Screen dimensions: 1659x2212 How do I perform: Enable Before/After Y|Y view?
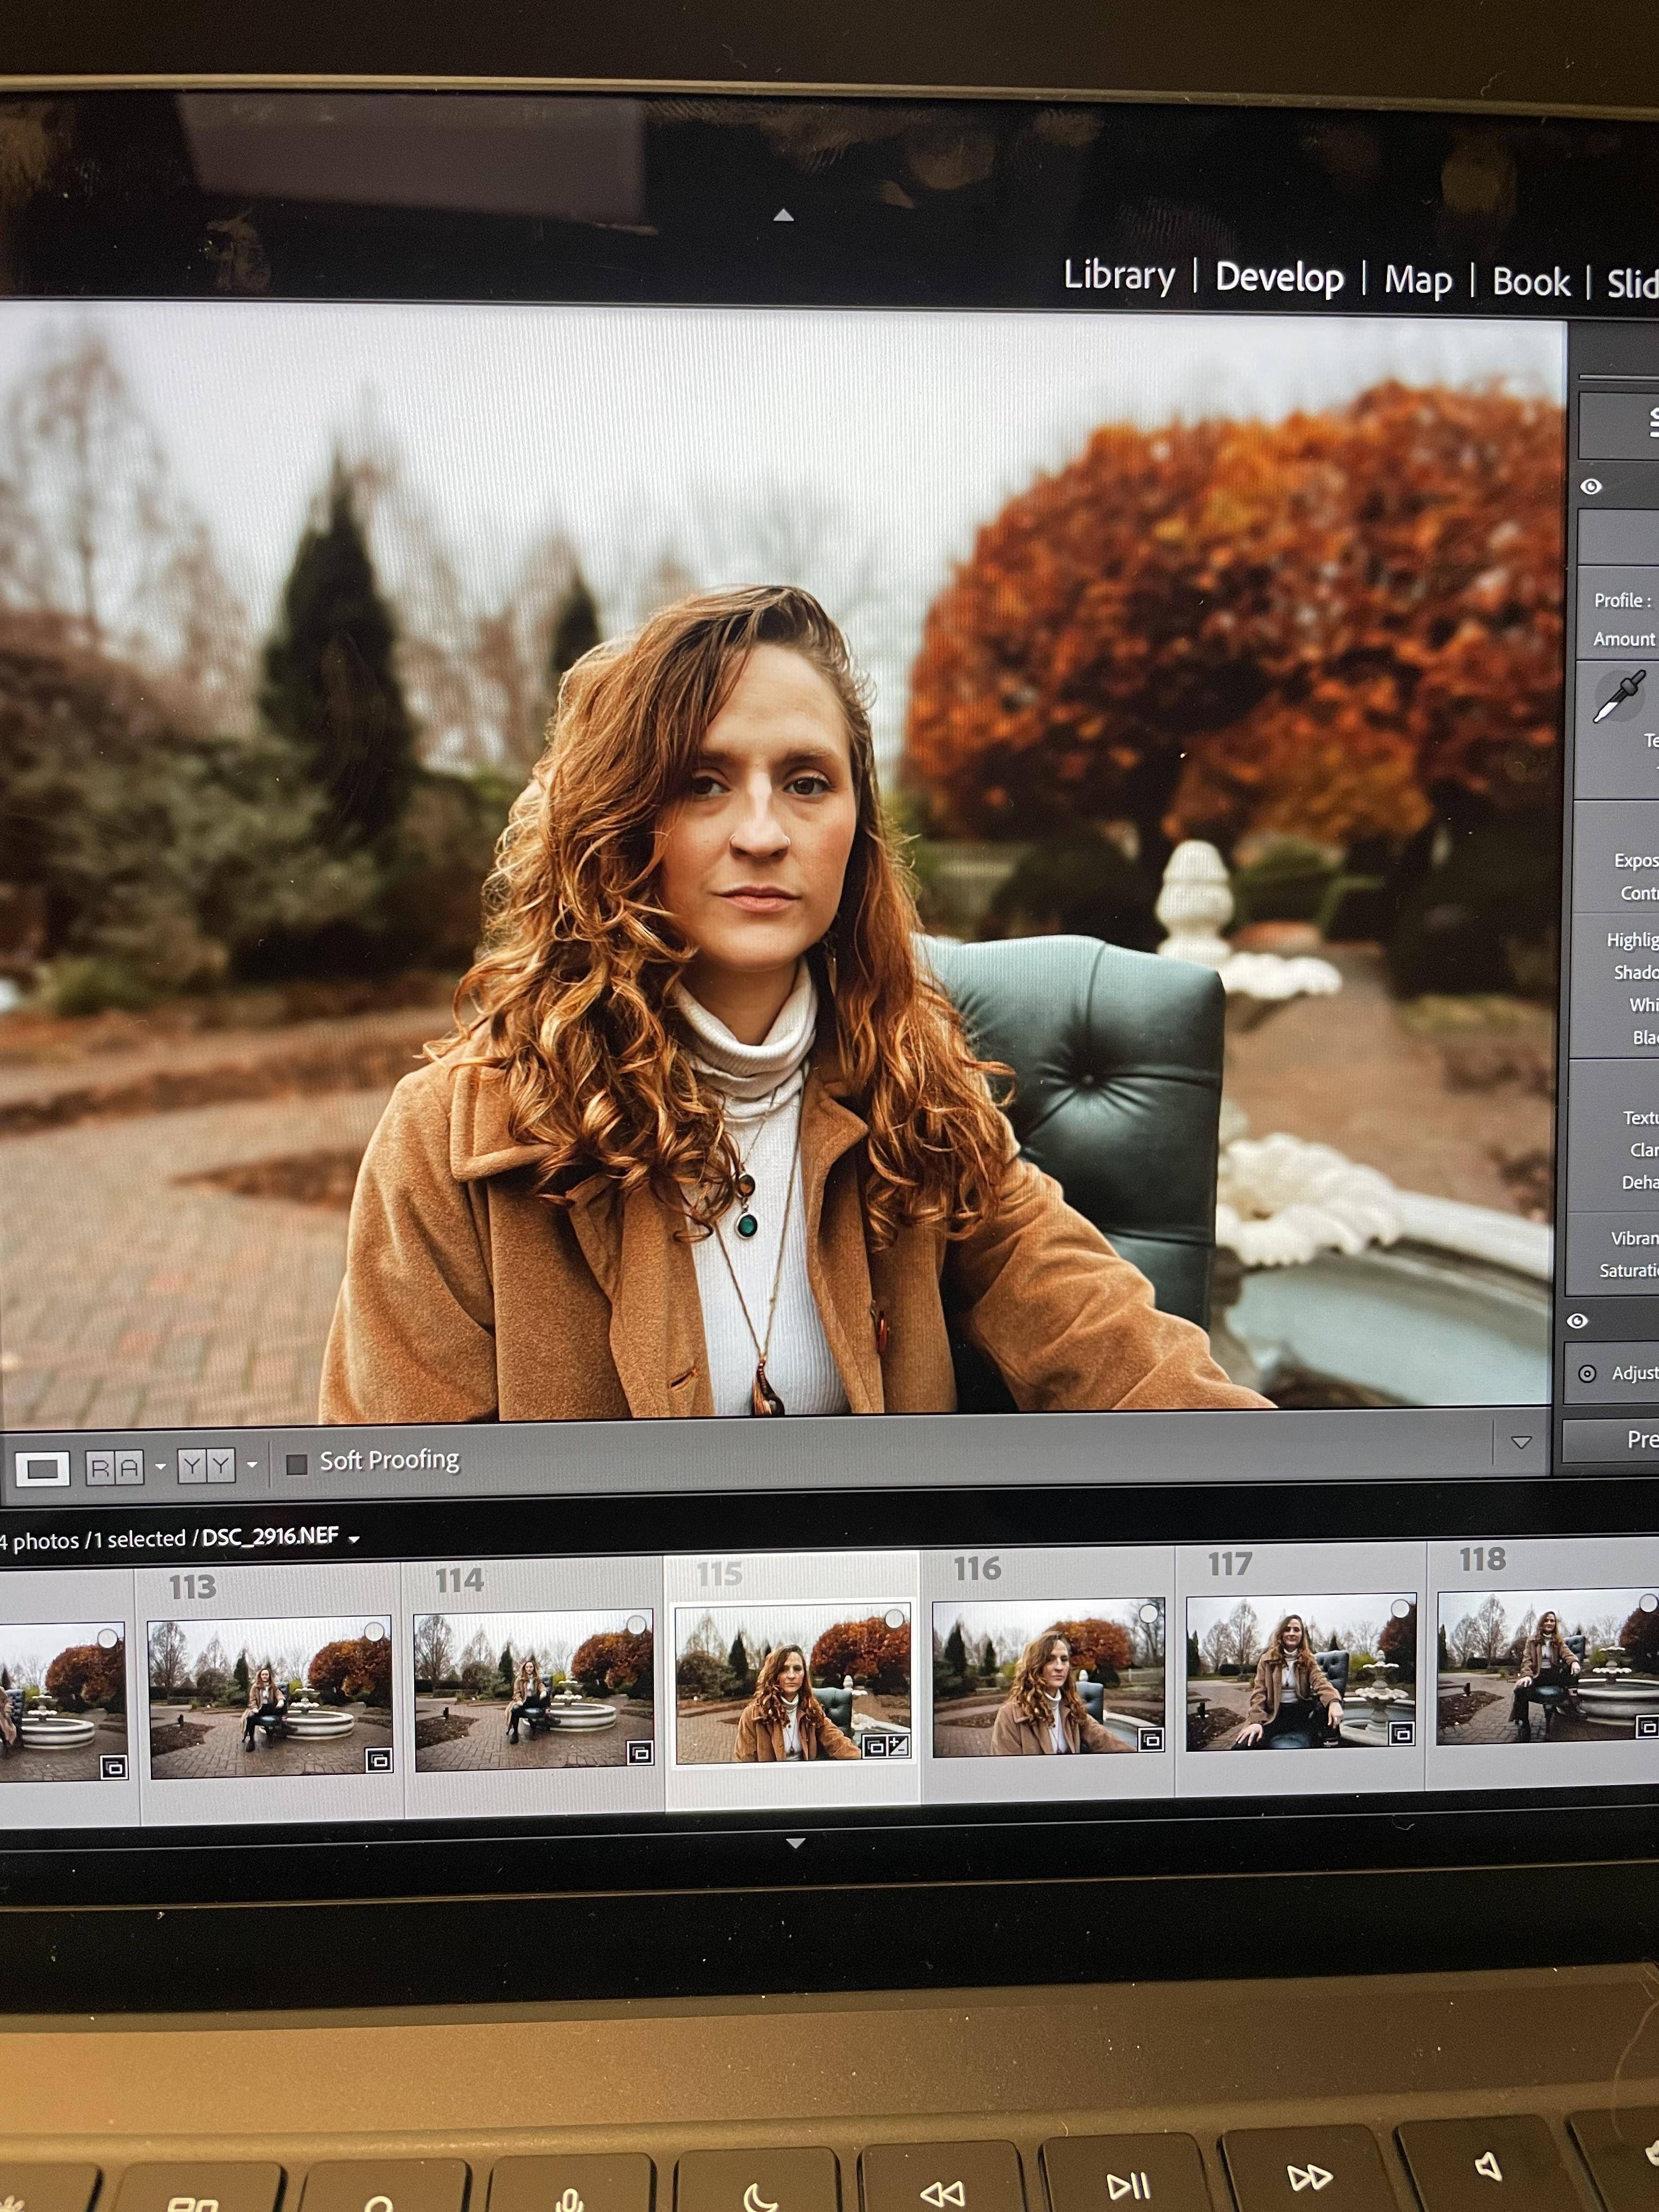click(x=206, y=1466)
